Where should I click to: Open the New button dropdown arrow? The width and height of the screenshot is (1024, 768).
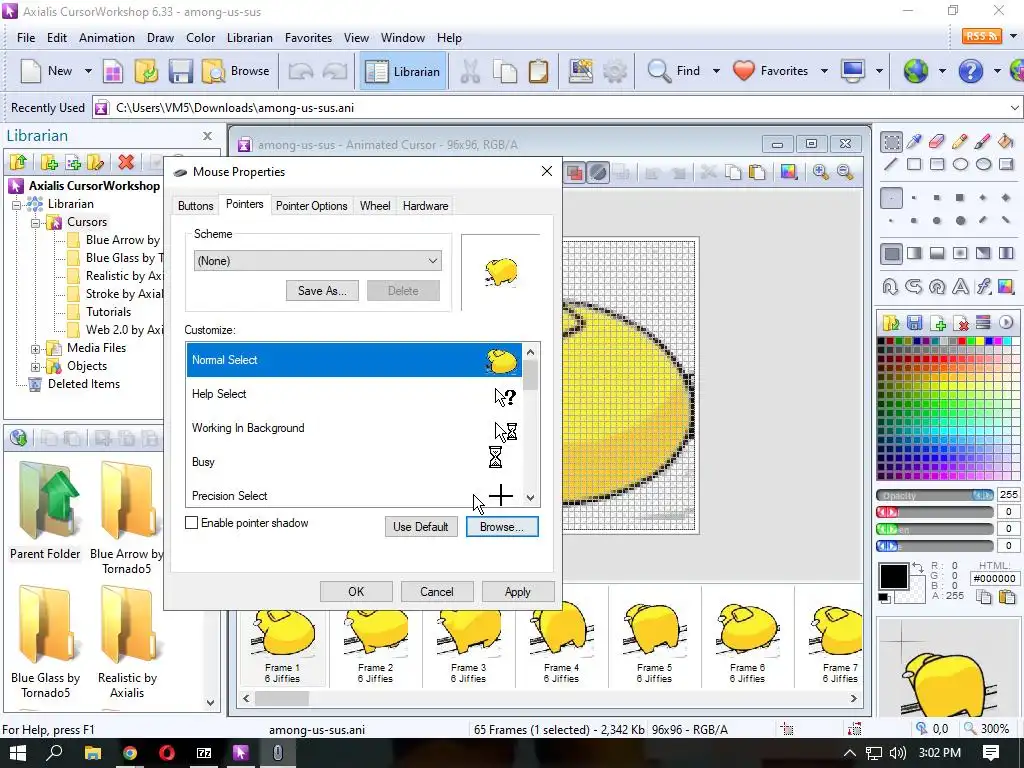pos(88,71)
